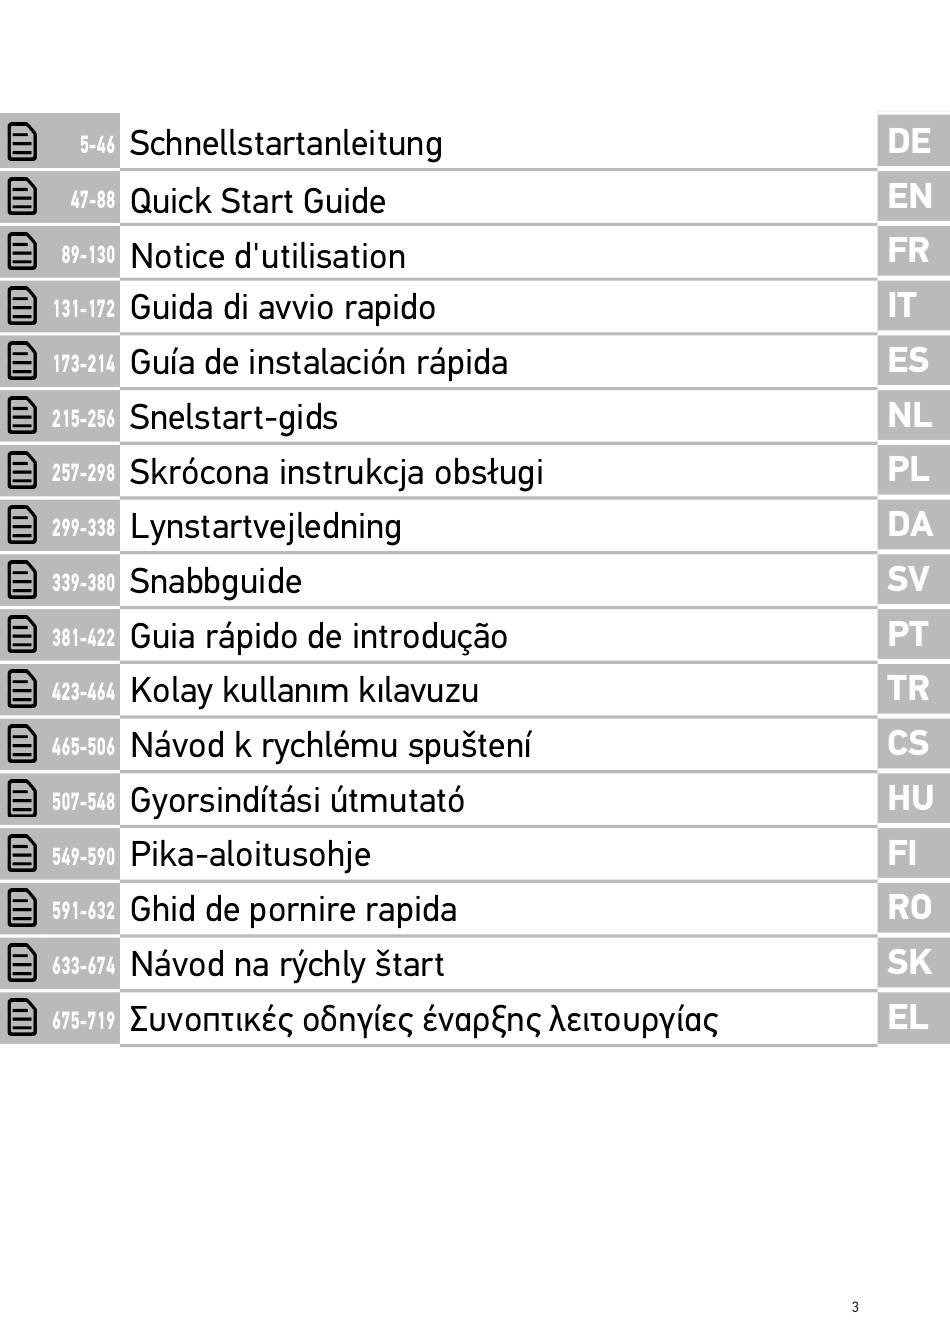The height and width of the screenshot is (1344, 950).
Task: Click the document icon beside Quick Start Guide
Action: coord(22,197)
